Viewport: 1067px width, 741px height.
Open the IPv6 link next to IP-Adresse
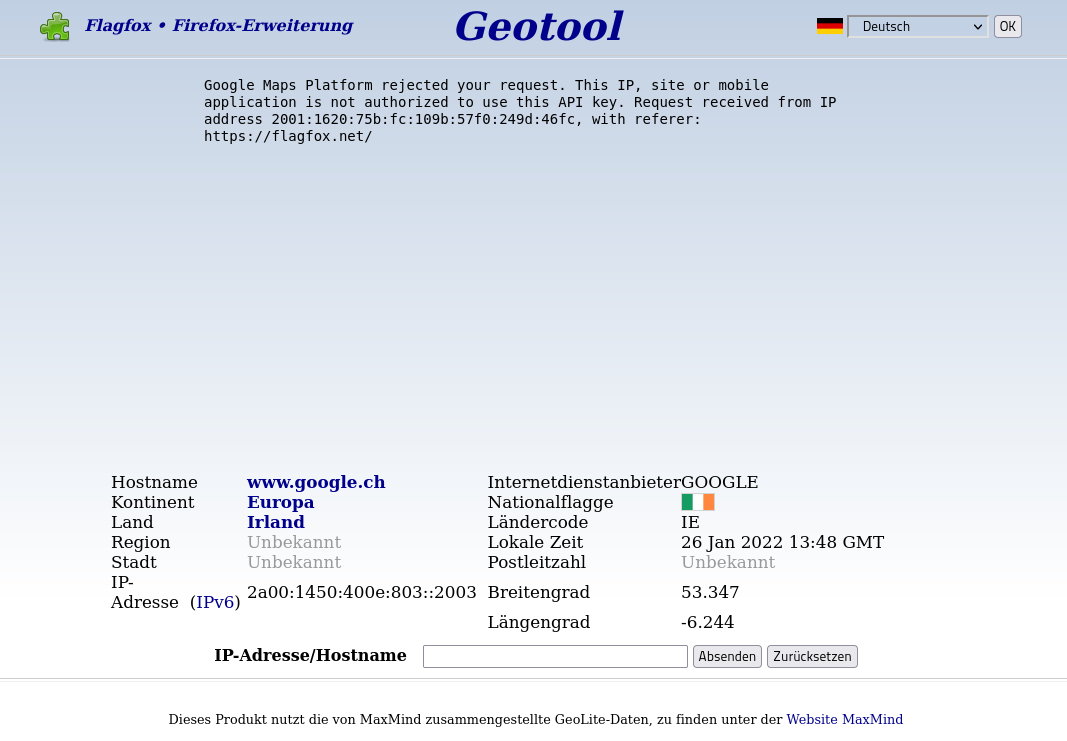tap(215, 602)
